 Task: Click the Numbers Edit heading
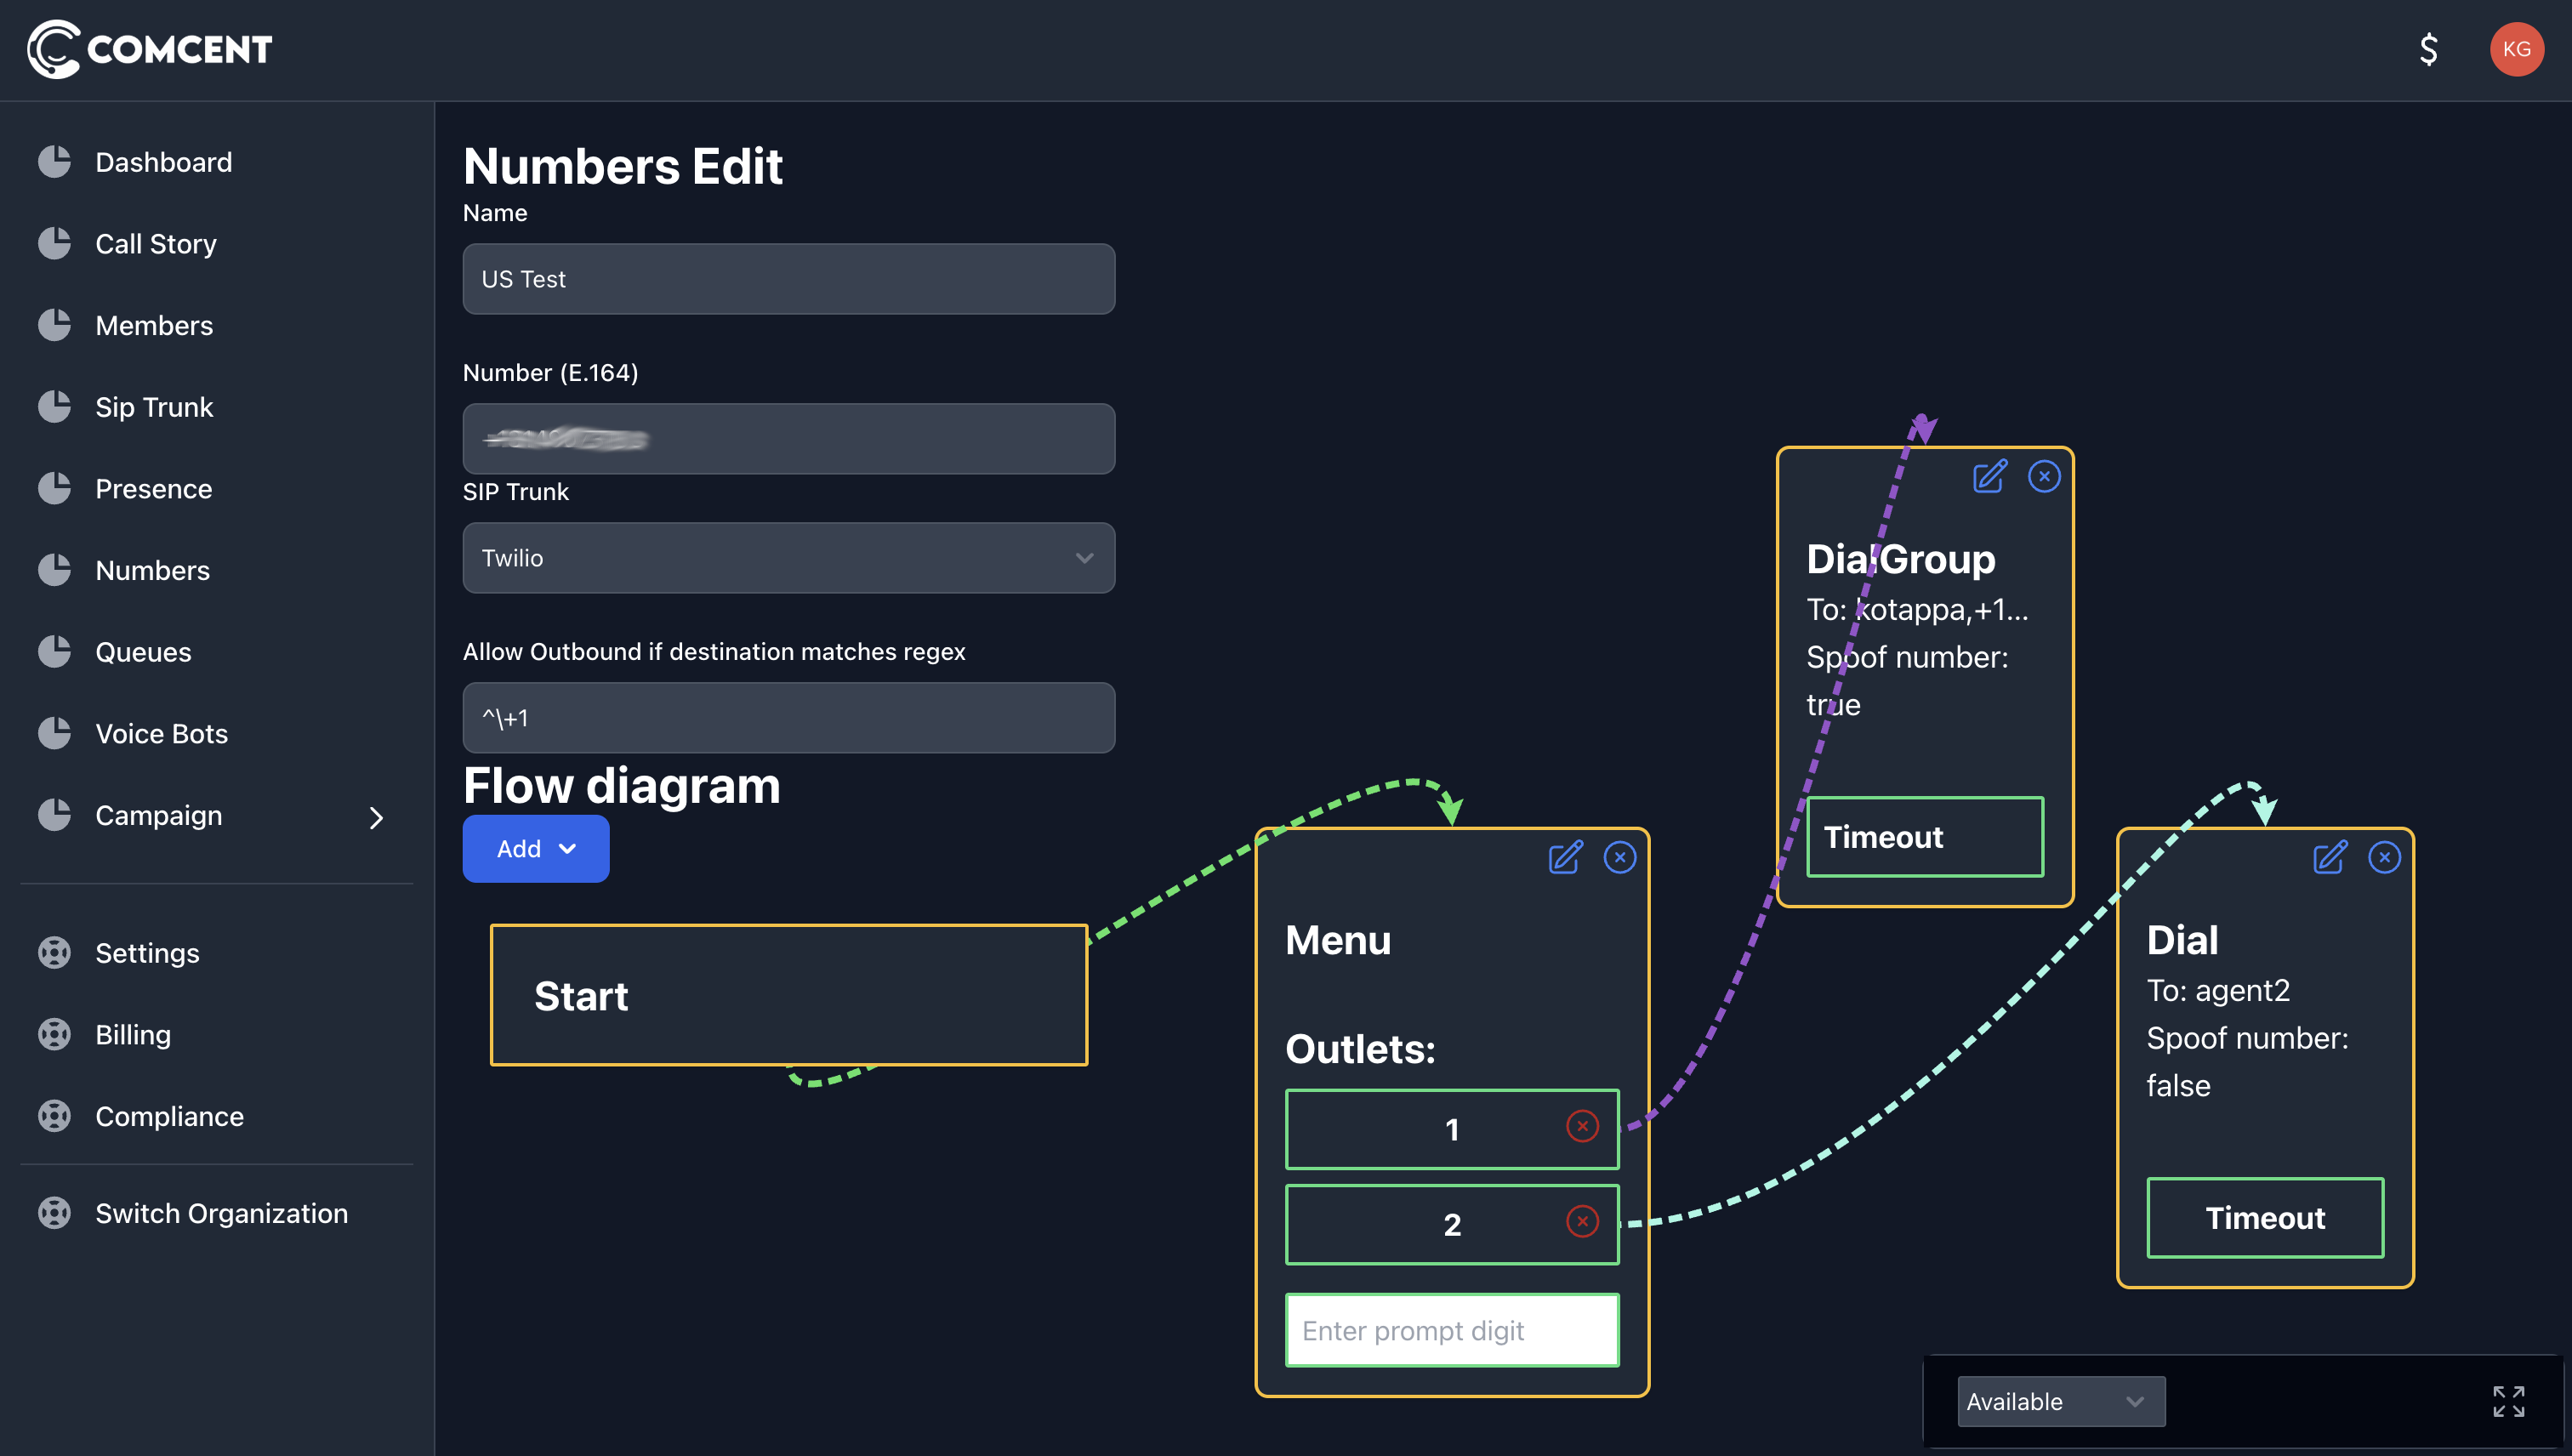[622, 166]
